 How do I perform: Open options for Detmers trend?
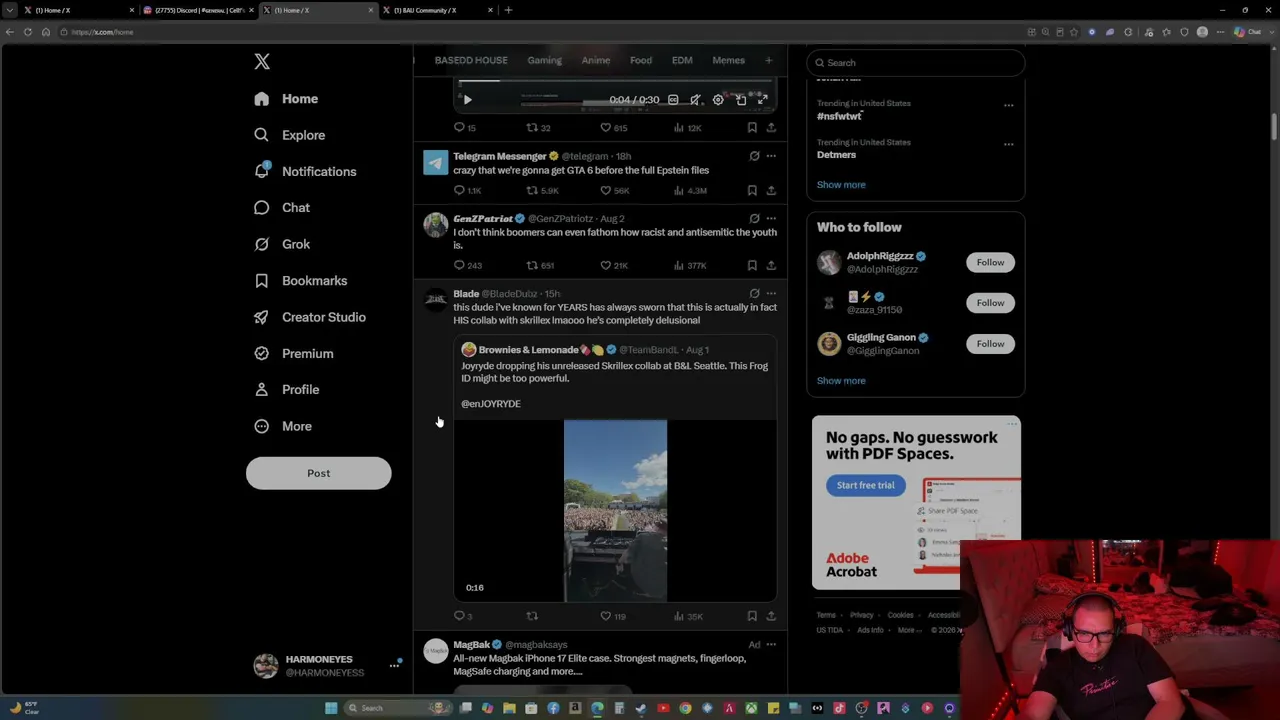[1009, 144]
